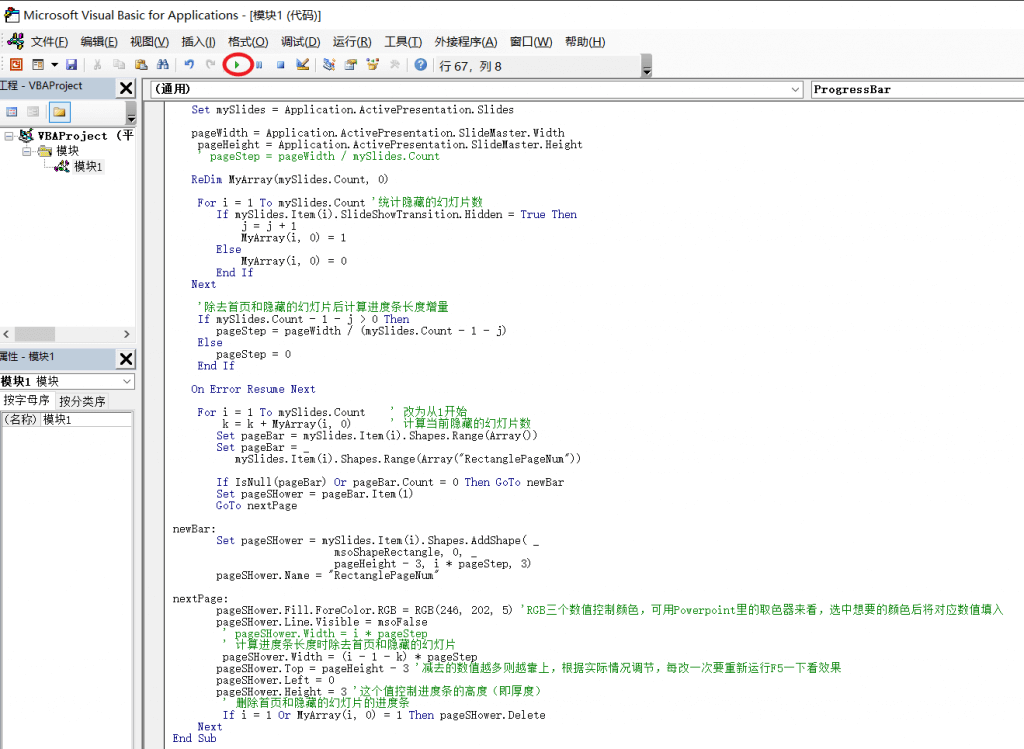1024x749 pixels.
Task: Click the 'nextPage:' label line
Action: click(200, 599)
